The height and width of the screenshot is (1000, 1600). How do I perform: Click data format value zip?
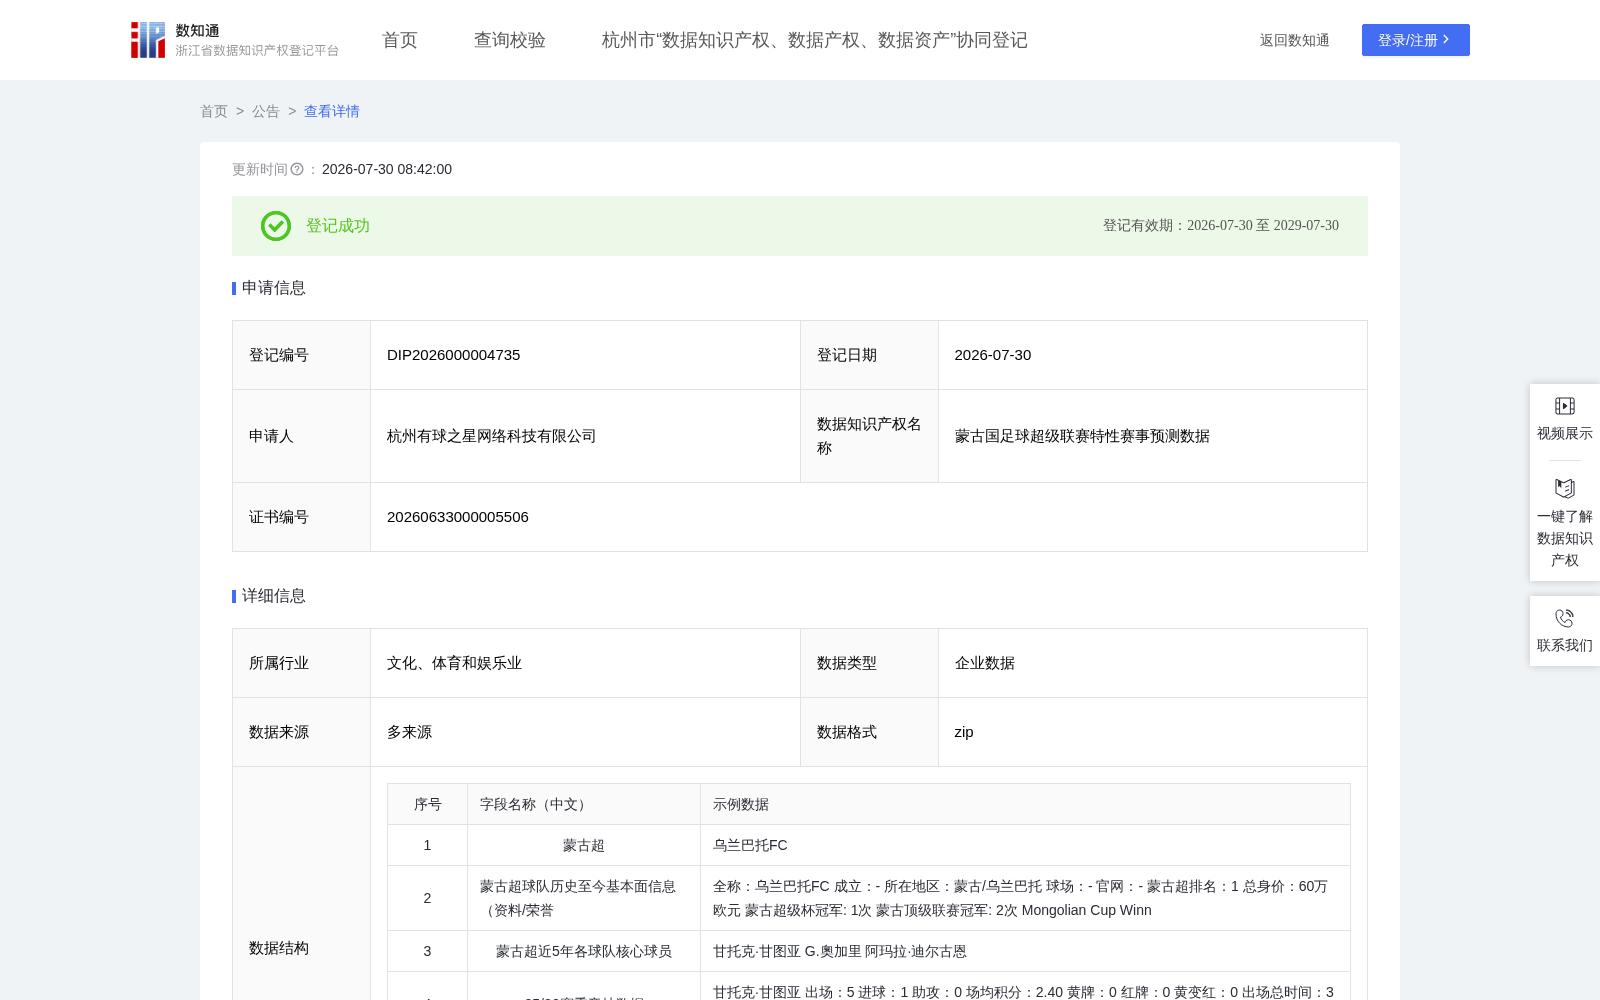964,732
